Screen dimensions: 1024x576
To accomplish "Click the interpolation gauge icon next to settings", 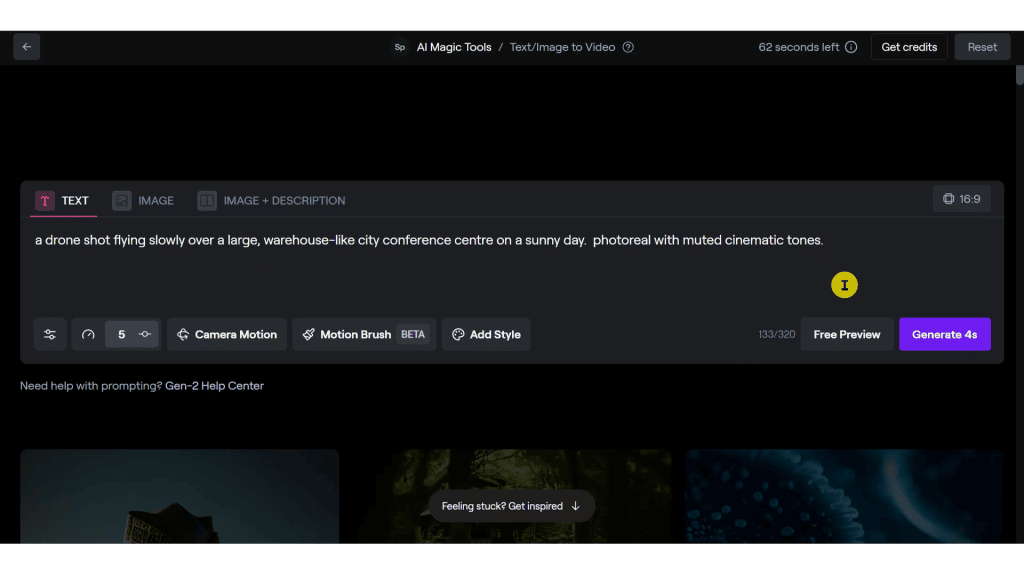I will pos(88,334).
